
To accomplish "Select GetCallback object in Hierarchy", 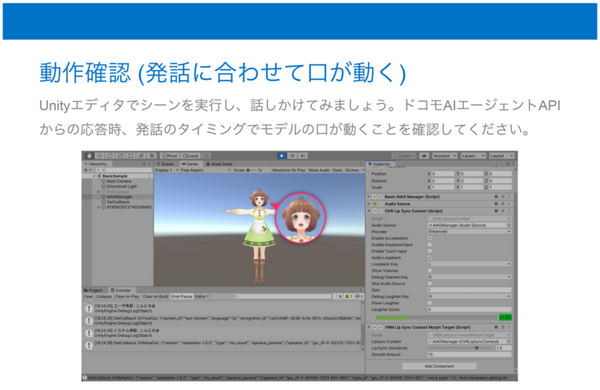I will [x=118, y=202].
